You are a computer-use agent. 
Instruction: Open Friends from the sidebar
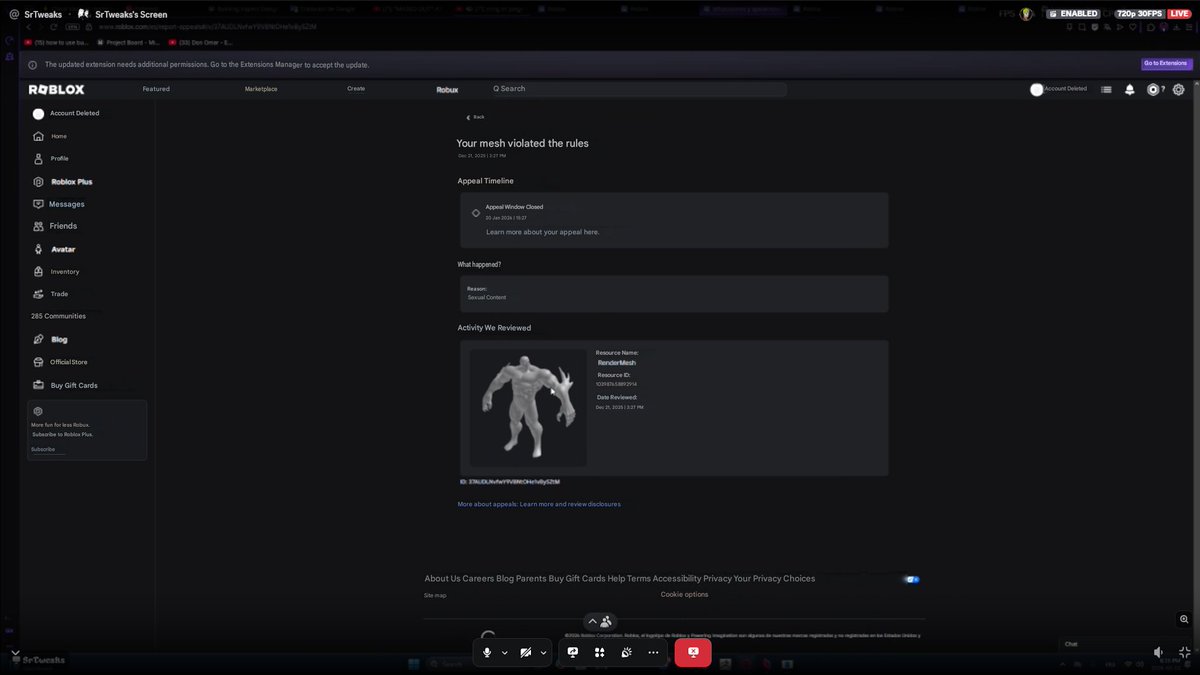pos(54,226)
